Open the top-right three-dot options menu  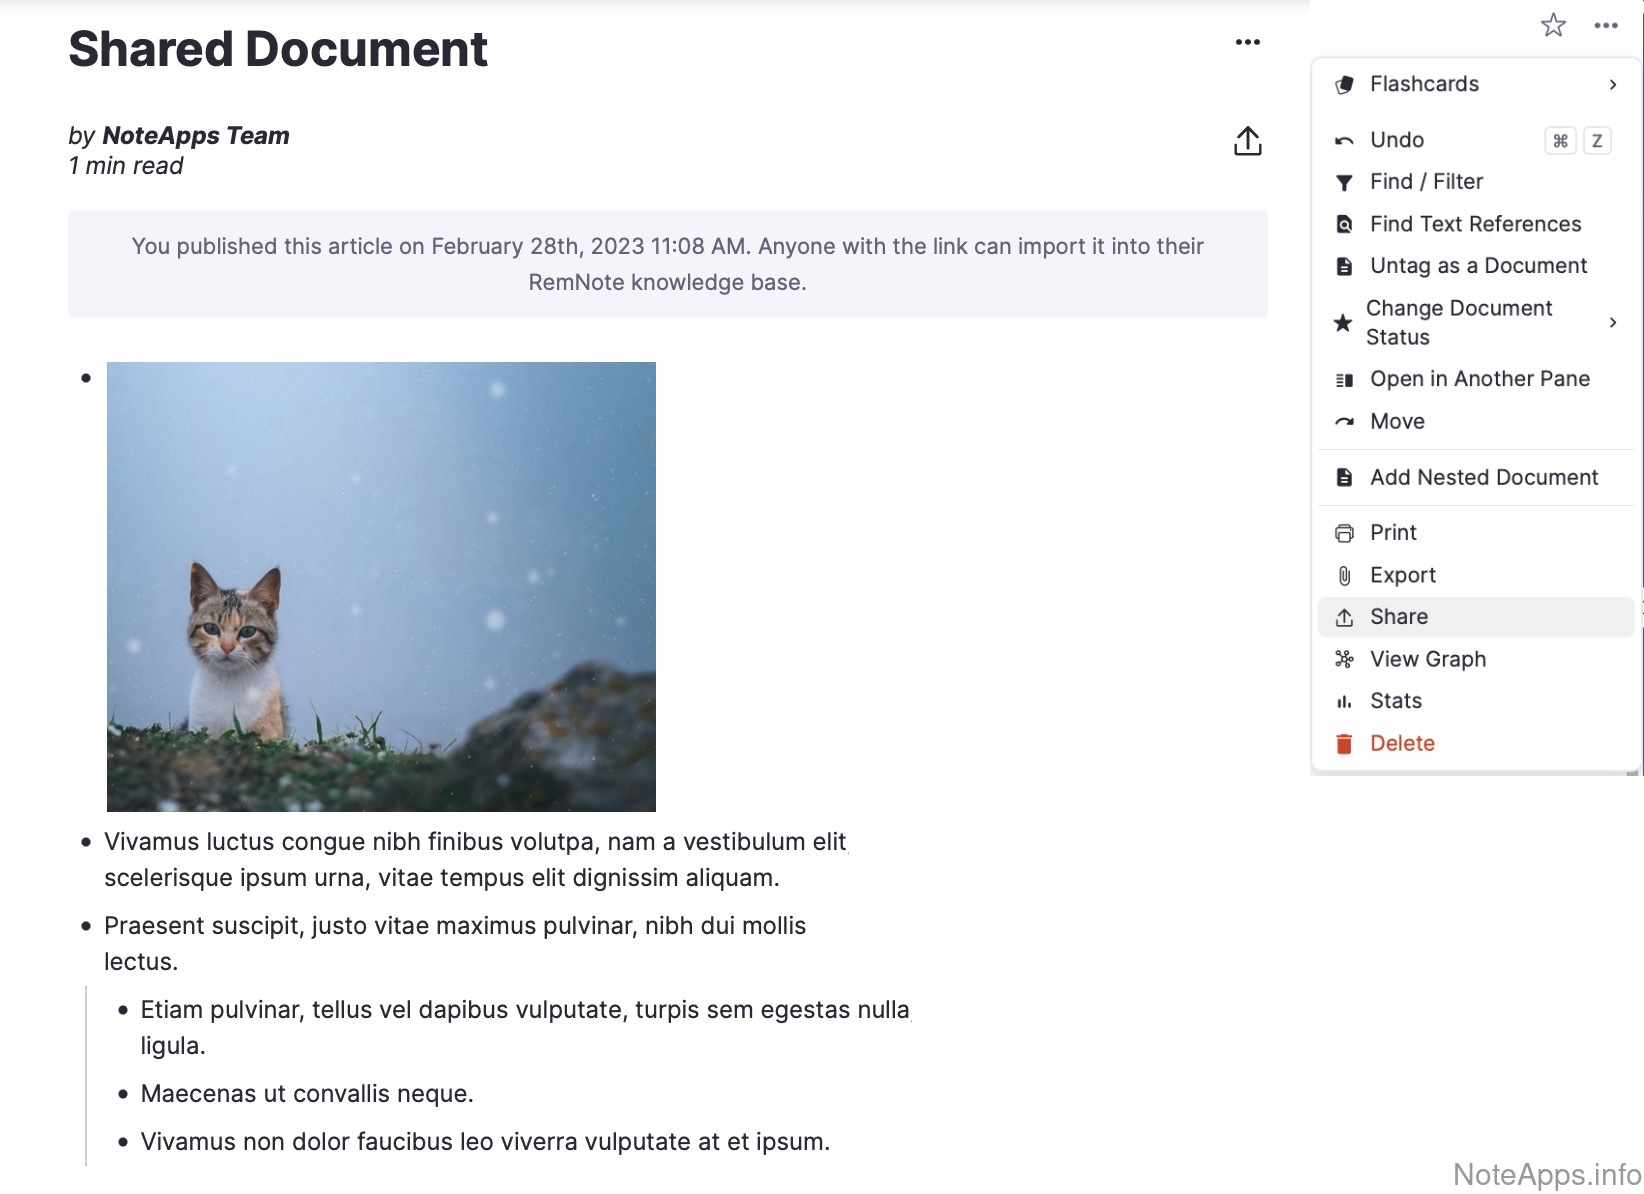[x=1606, y=26]
